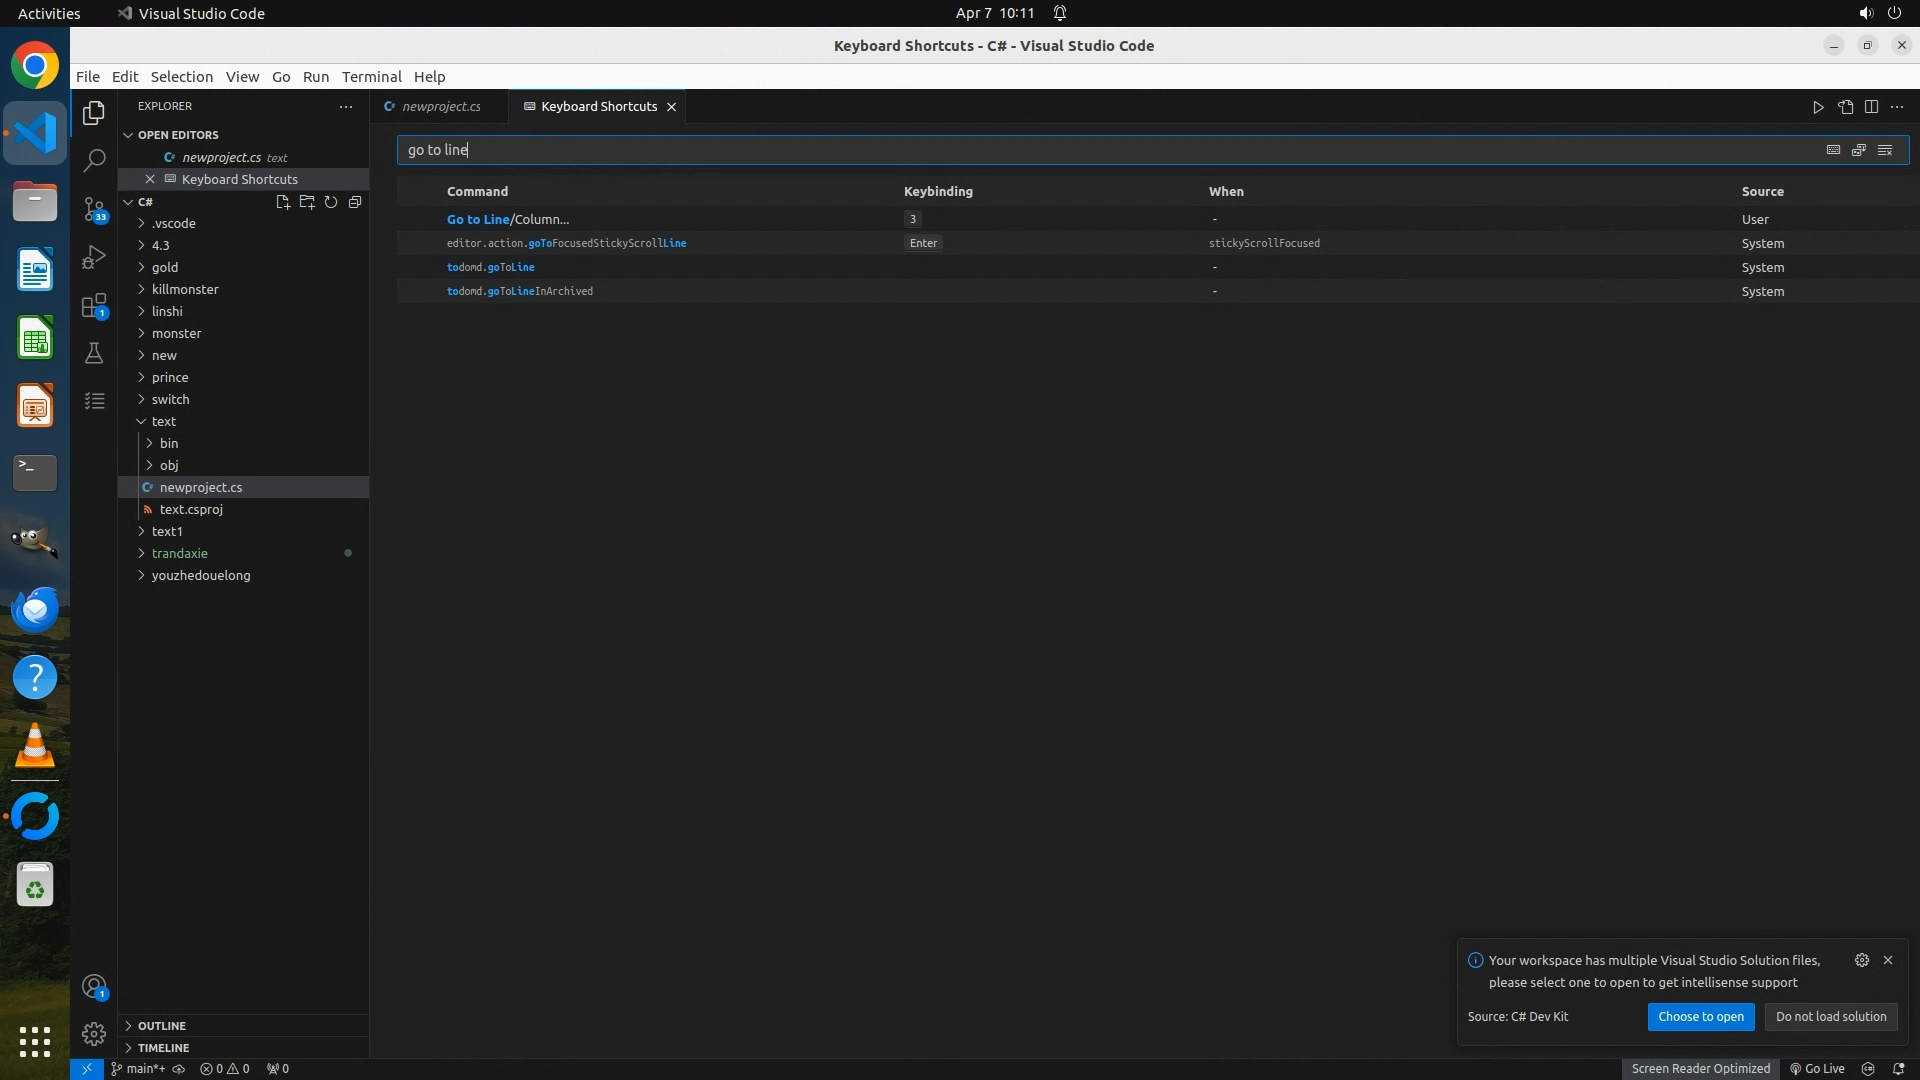Screen dimensions: 1920x1080
Task: Toggle Sort by Precedence in the search box
Action: (1859, 150)
